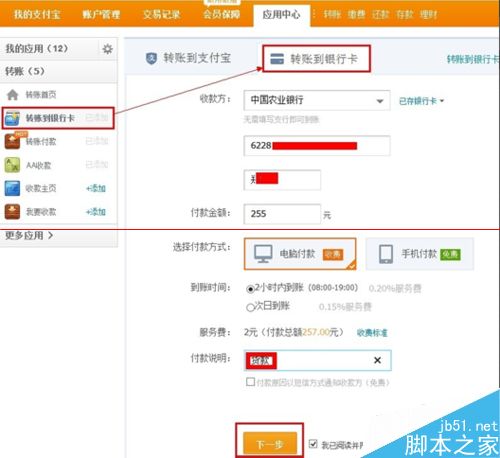Open the 我的支付宝 tab
Viewport: 500px width, 458px height.
pyautogui.click(x=37, y=14)
